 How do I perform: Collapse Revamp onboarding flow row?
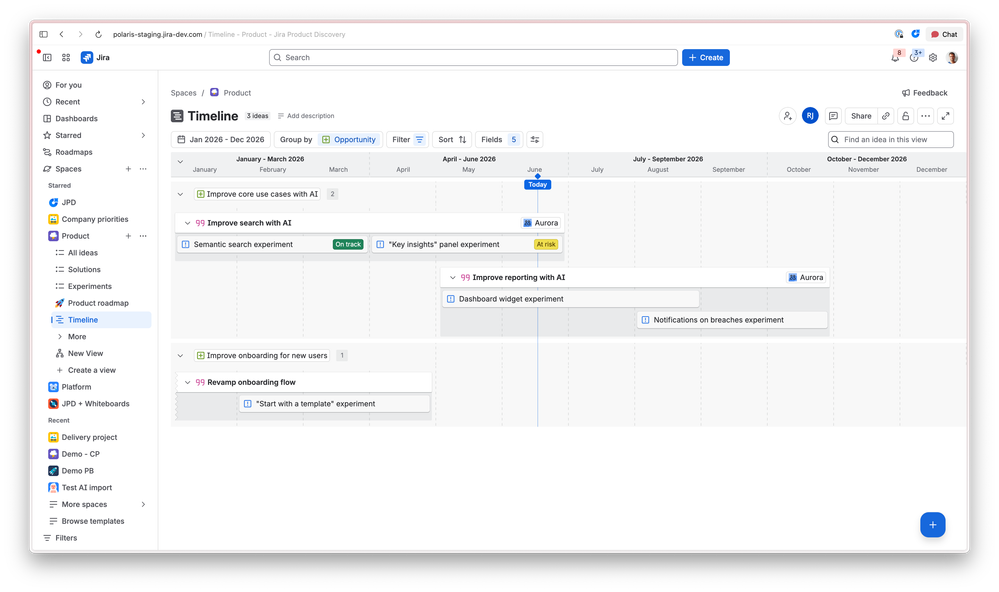click(x=187, y=382)
